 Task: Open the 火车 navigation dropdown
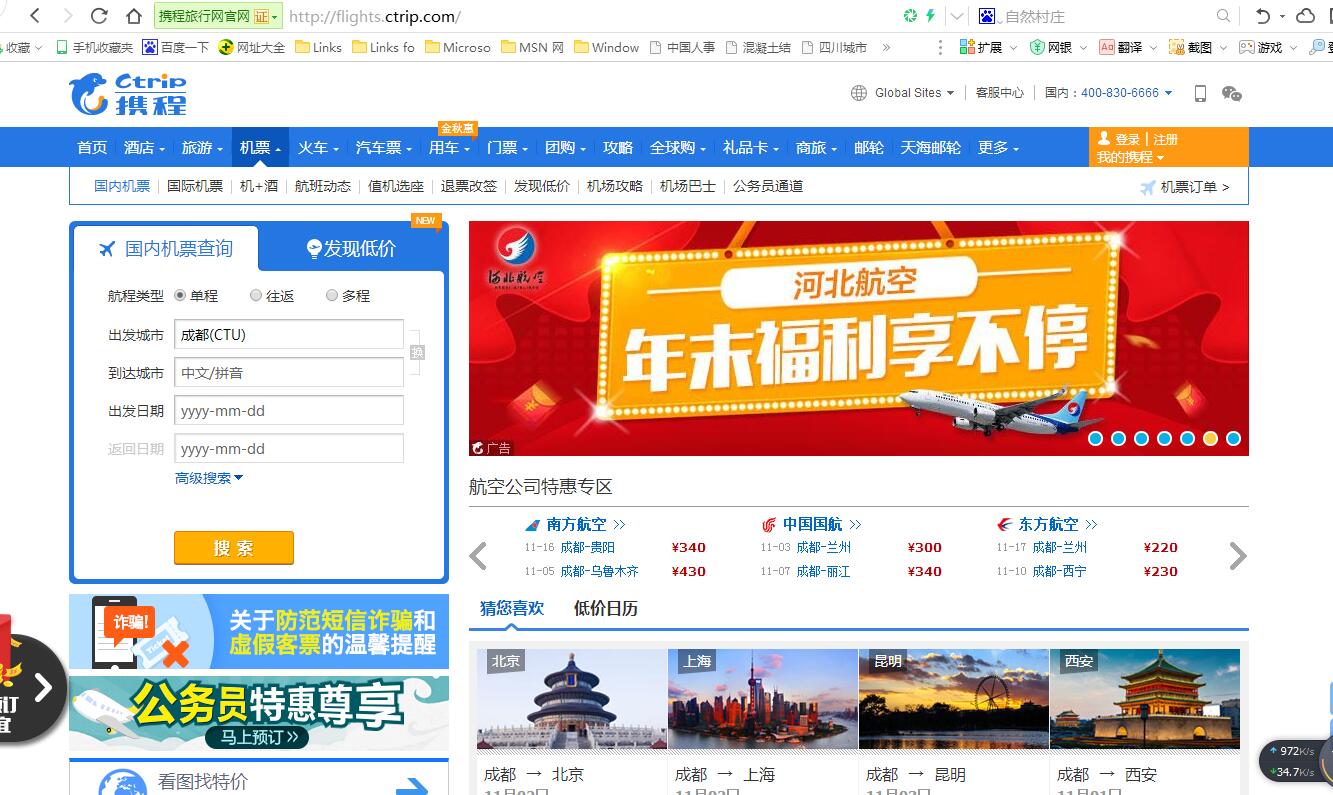click(318, 147)
